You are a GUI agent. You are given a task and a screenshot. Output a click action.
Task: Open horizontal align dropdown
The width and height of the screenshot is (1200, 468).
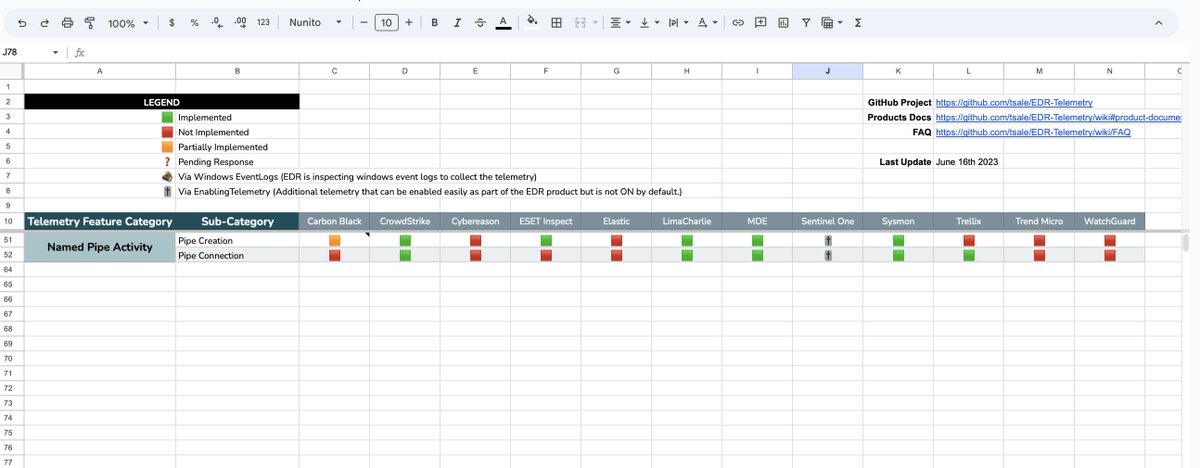coord(621,22)
